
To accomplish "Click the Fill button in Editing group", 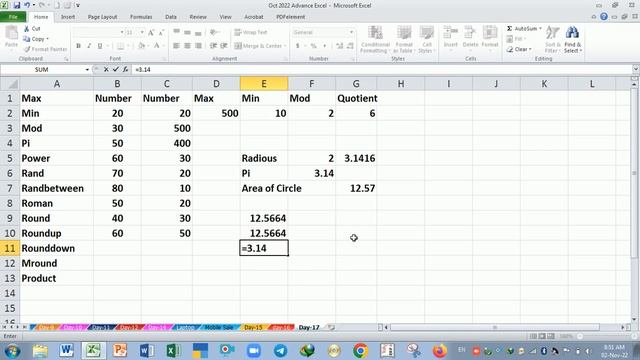I will [516, 39].
